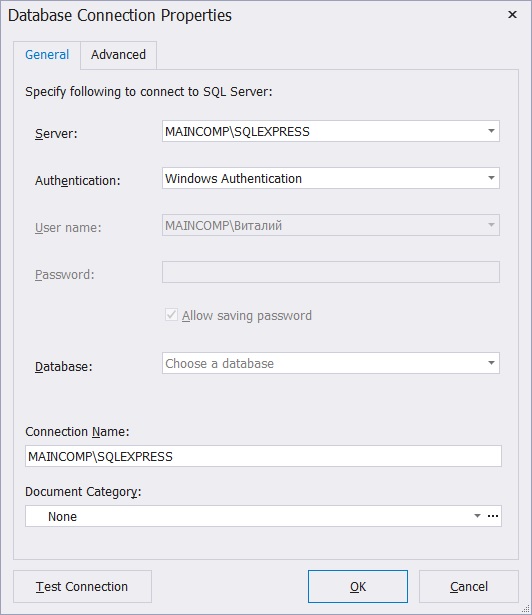The height and width of the screenshot is (615, 532).
Task: Close the Database Connection Properties dialog
Action: 512,15
